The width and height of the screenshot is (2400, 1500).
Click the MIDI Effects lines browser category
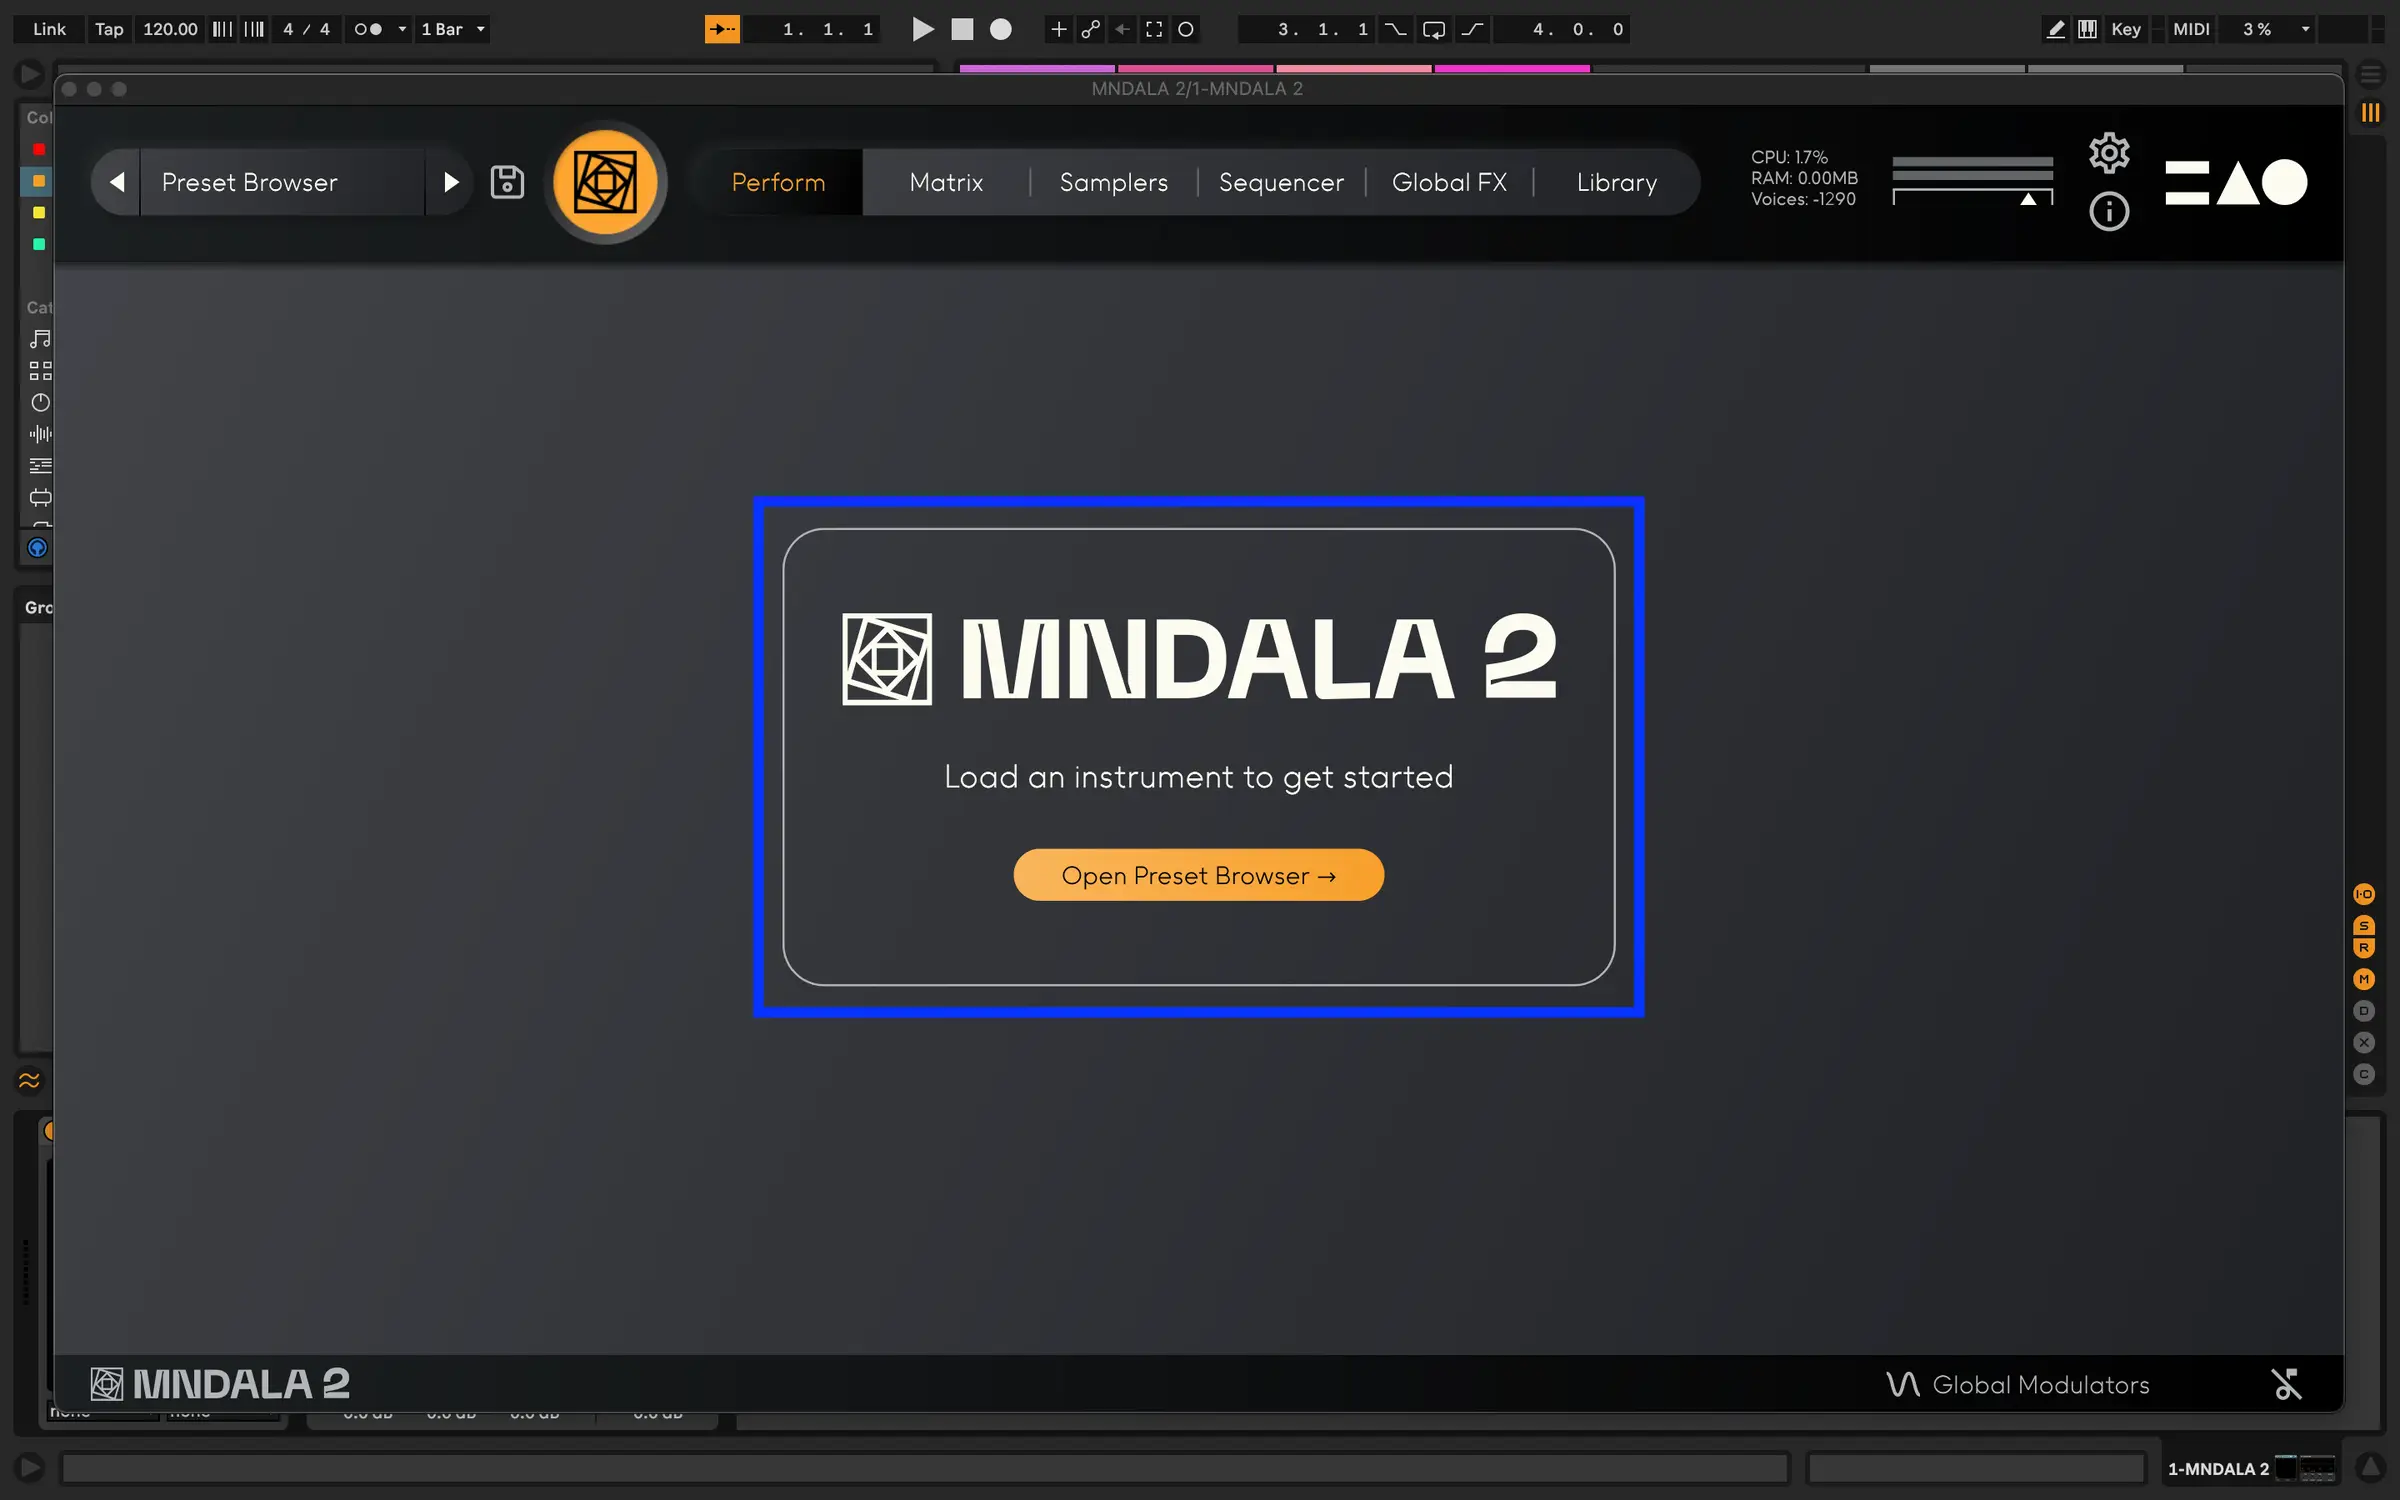pos(40,465)
